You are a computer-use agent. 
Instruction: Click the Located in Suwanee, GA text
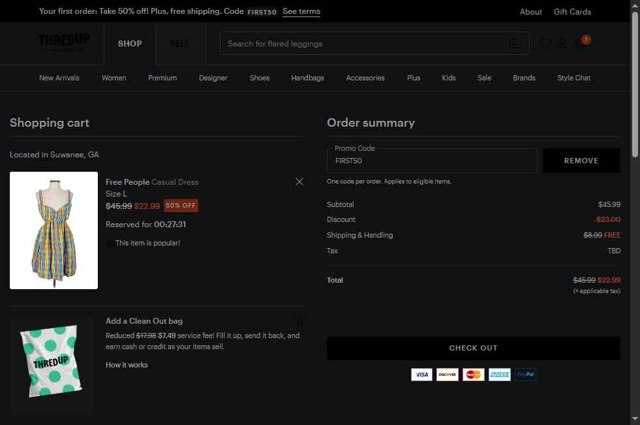(x=54, y=154)
